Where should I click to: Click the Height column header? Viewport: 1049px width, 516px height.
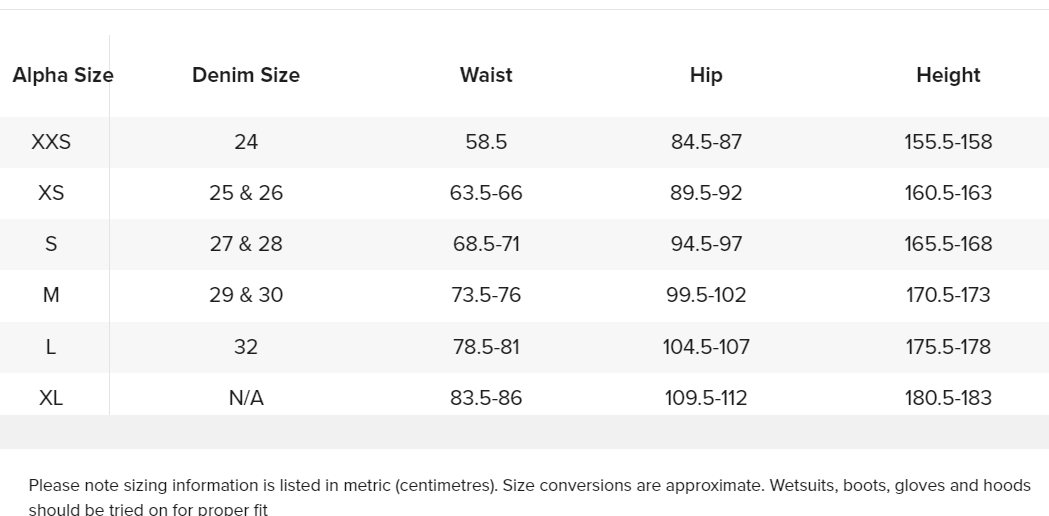click(948, 75)
